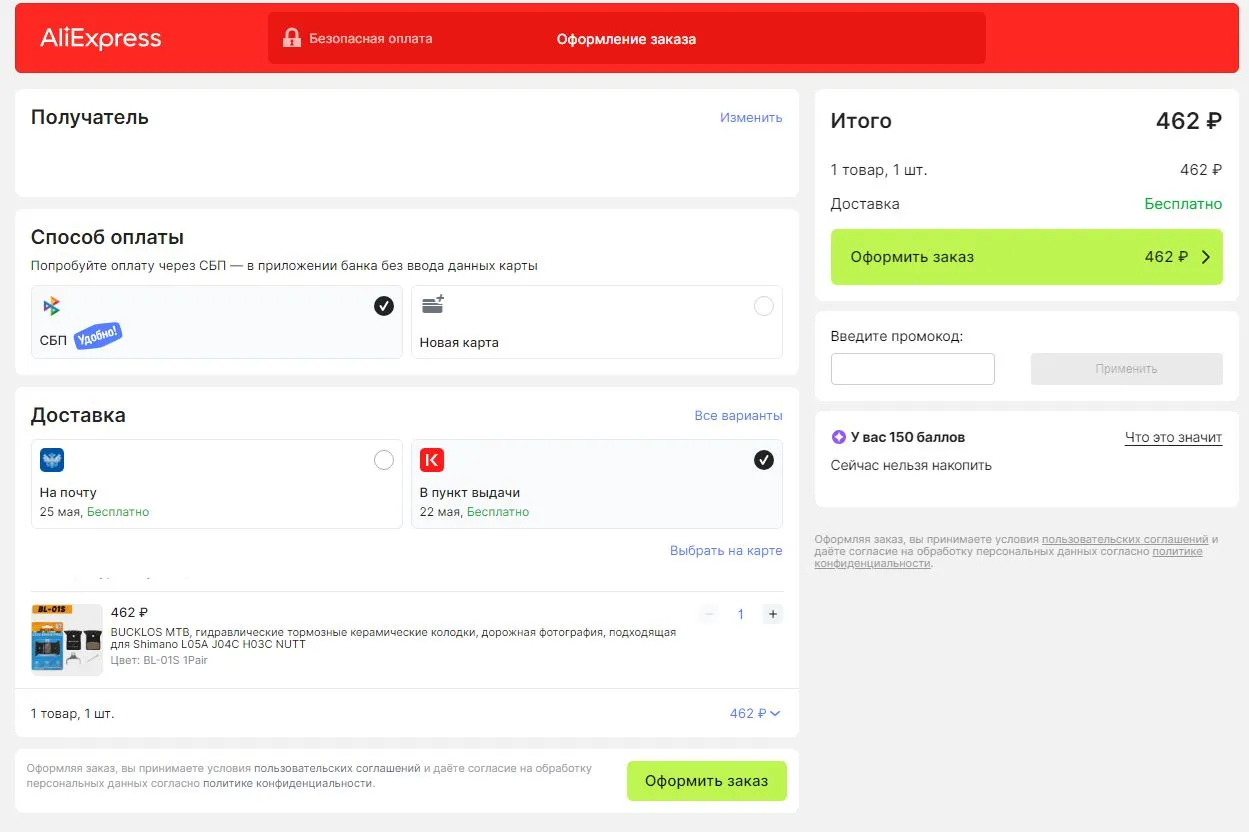The height and width of the screenshot is (832, 1249).
Task: Click green 'Бесплатно' delivery value in summary
Action: 1183,204
